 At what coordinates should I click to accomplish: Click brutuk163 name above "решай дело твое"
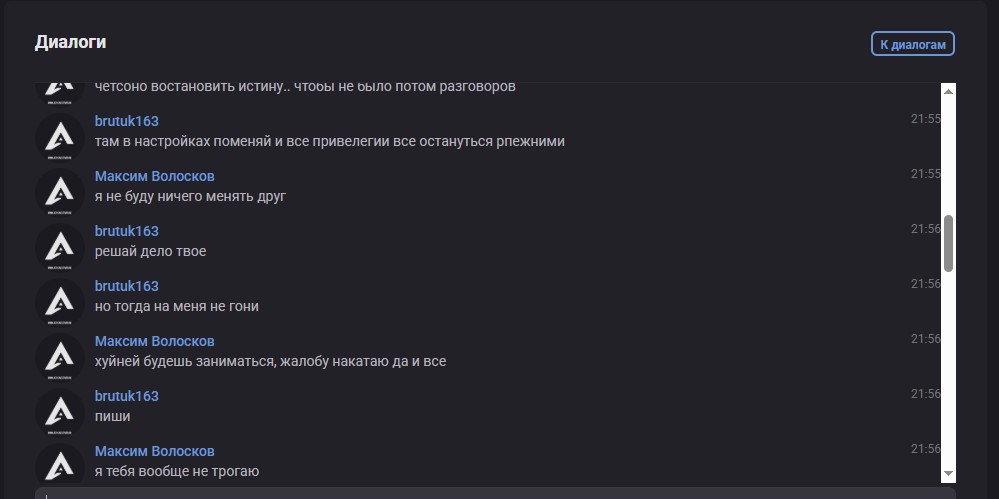tap(127, 231)
